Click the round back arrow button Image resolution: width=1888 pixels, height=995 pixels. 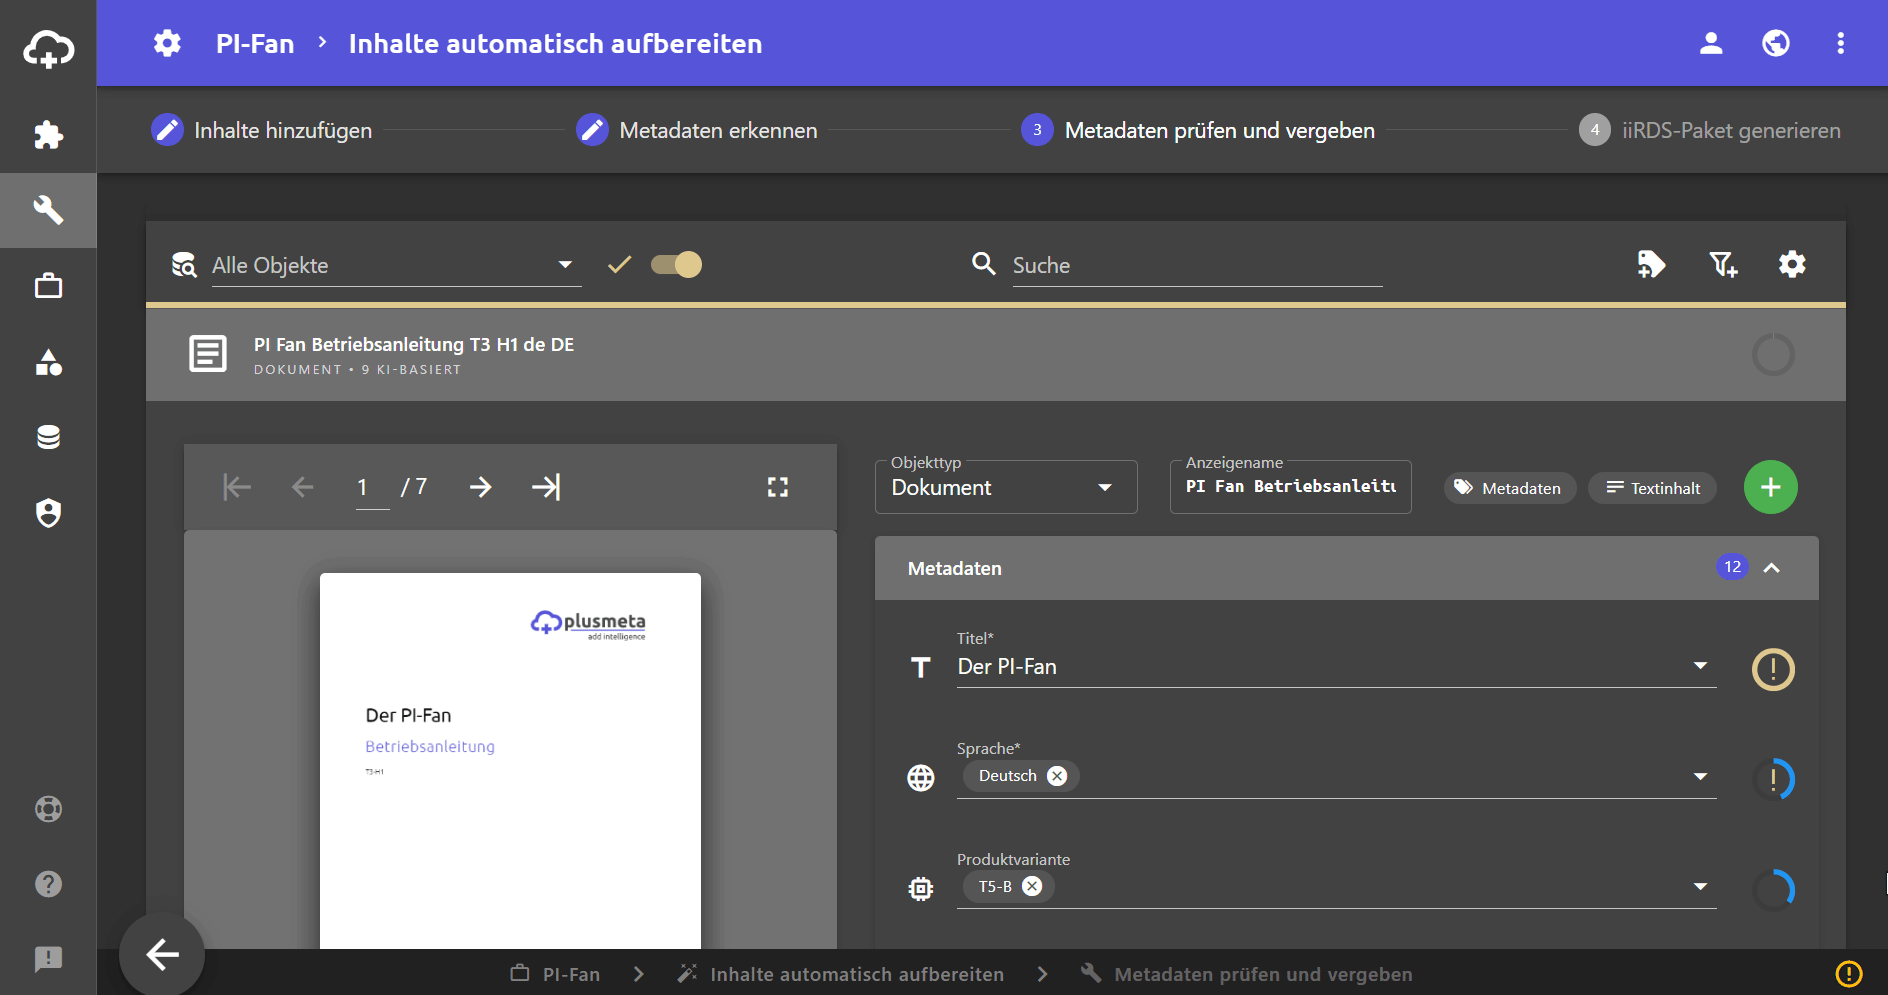(162, 955)
